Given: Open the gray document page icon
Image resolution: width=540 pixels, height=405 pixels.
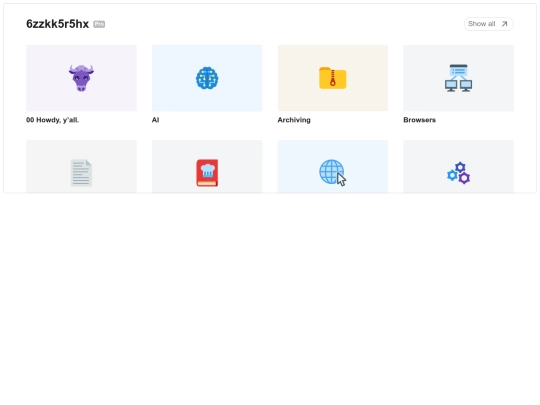Looking at the screenshot, I should coord(81,173).
